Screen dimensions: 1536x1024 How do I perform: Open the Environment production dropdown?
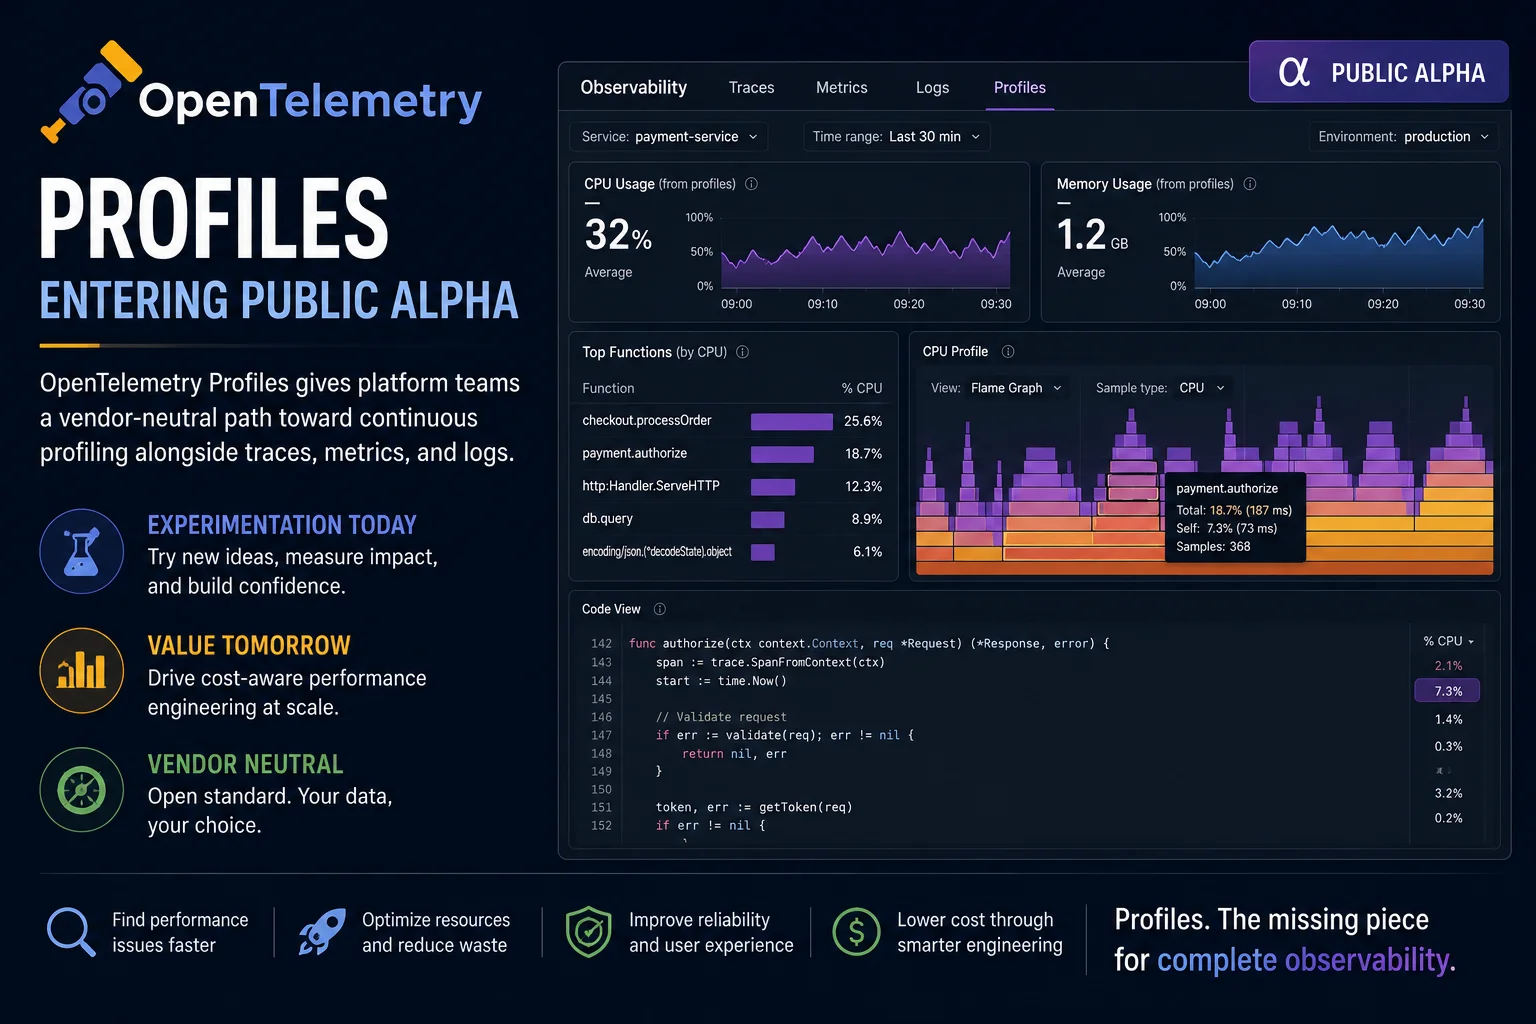click(1404, 137)
